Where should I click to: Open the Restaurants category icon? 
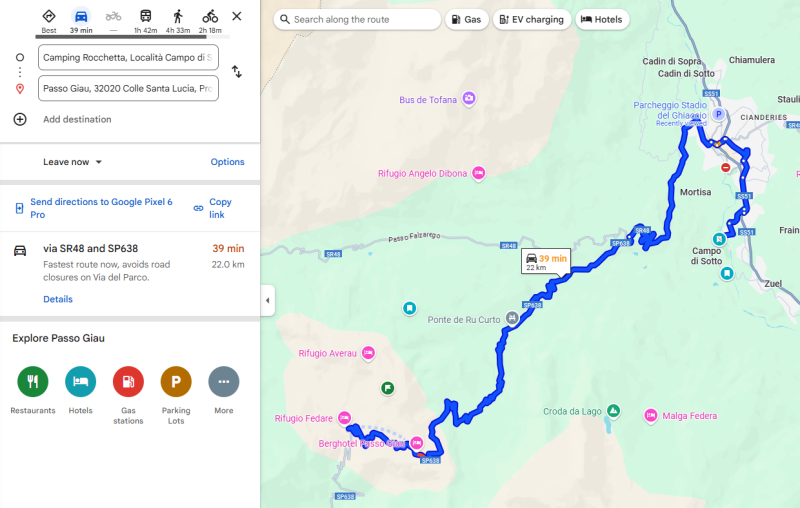pyautogui.click(x=33, y=381)
